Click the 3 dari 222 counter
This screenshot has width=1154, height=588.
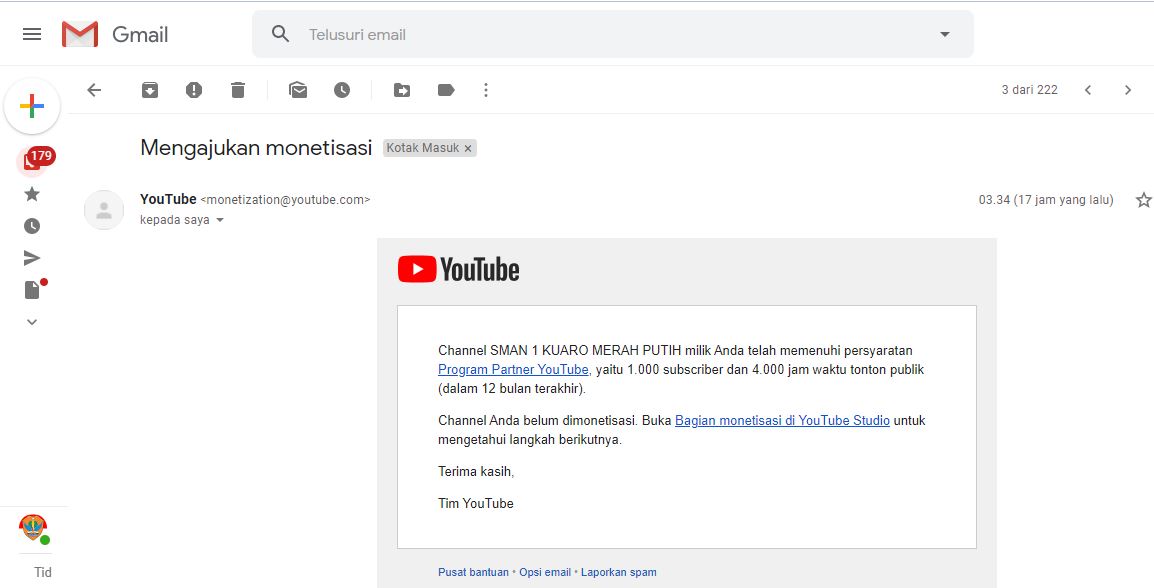coord(1029,90)
